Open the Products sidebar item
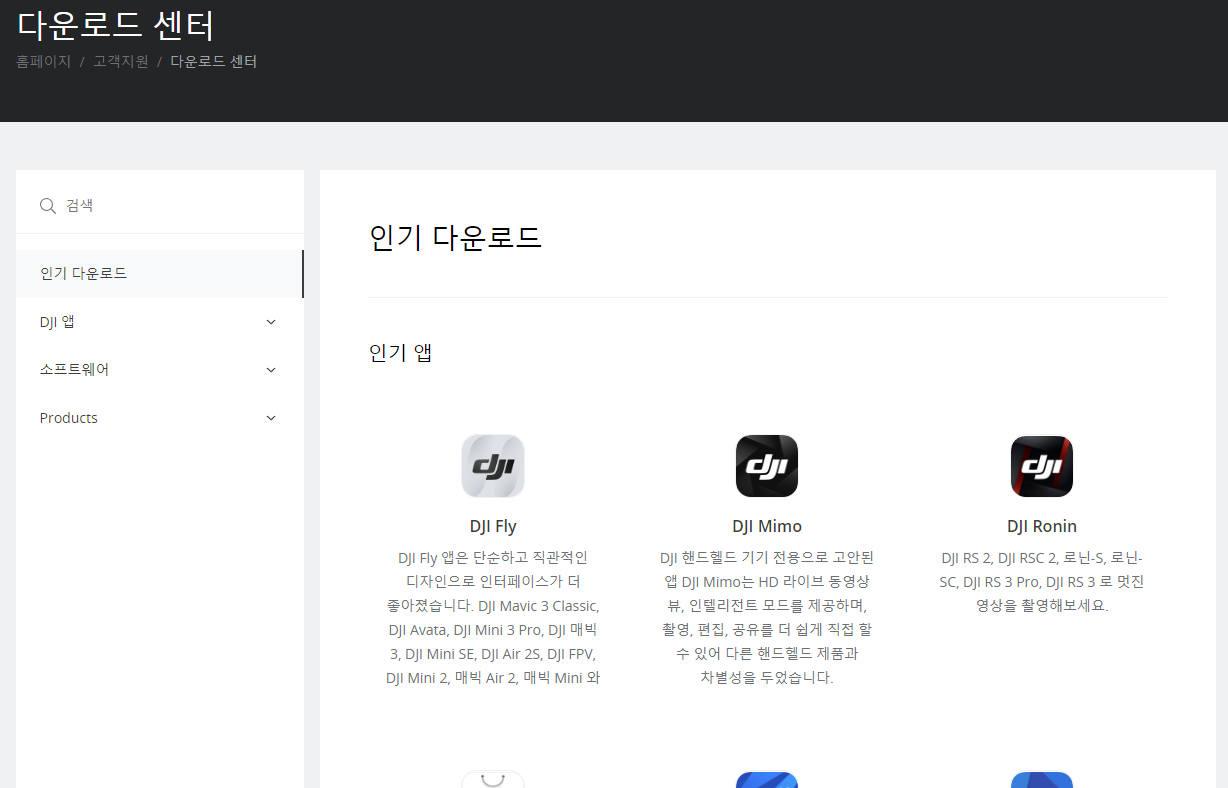The image size is (1228, 788). 160,418
